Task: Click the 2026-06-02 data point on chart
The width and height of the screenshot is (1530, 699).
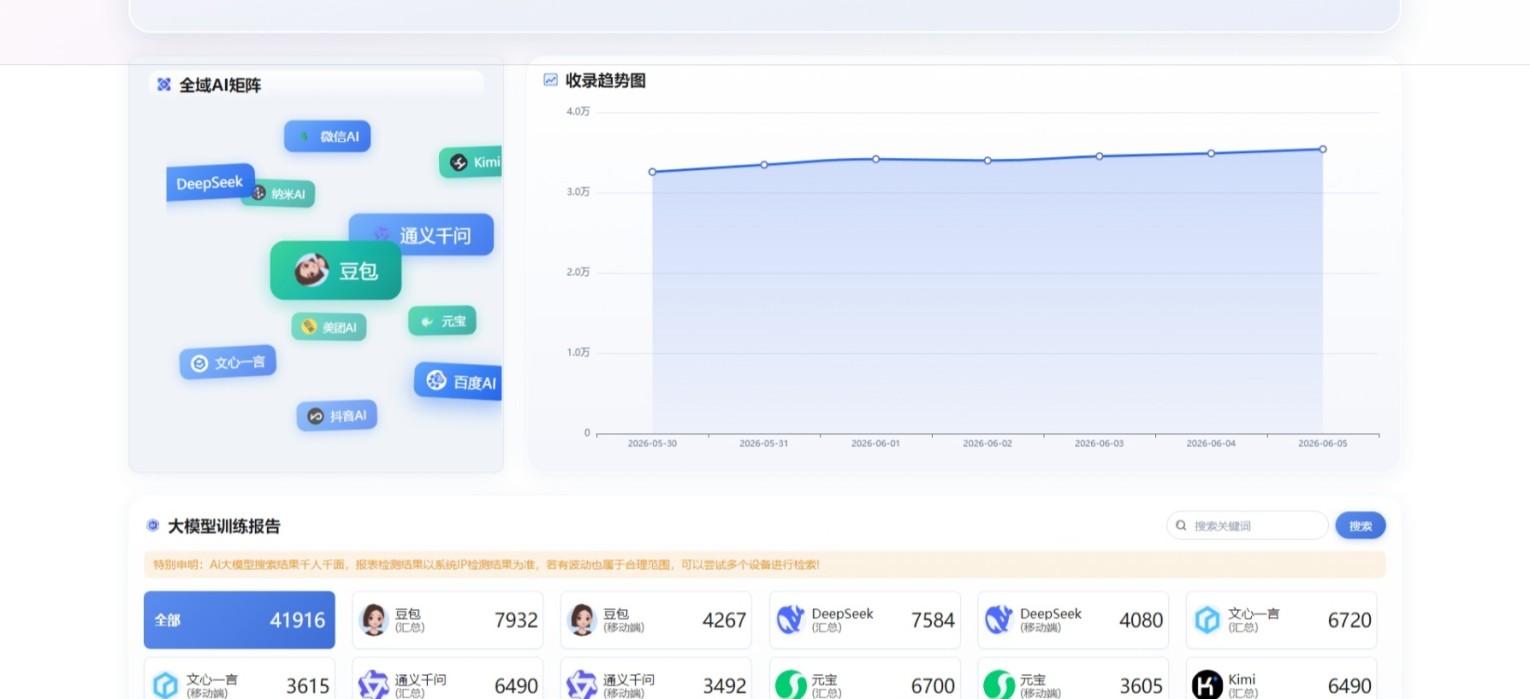Action: pyautogui.click(x=988, y=160)
